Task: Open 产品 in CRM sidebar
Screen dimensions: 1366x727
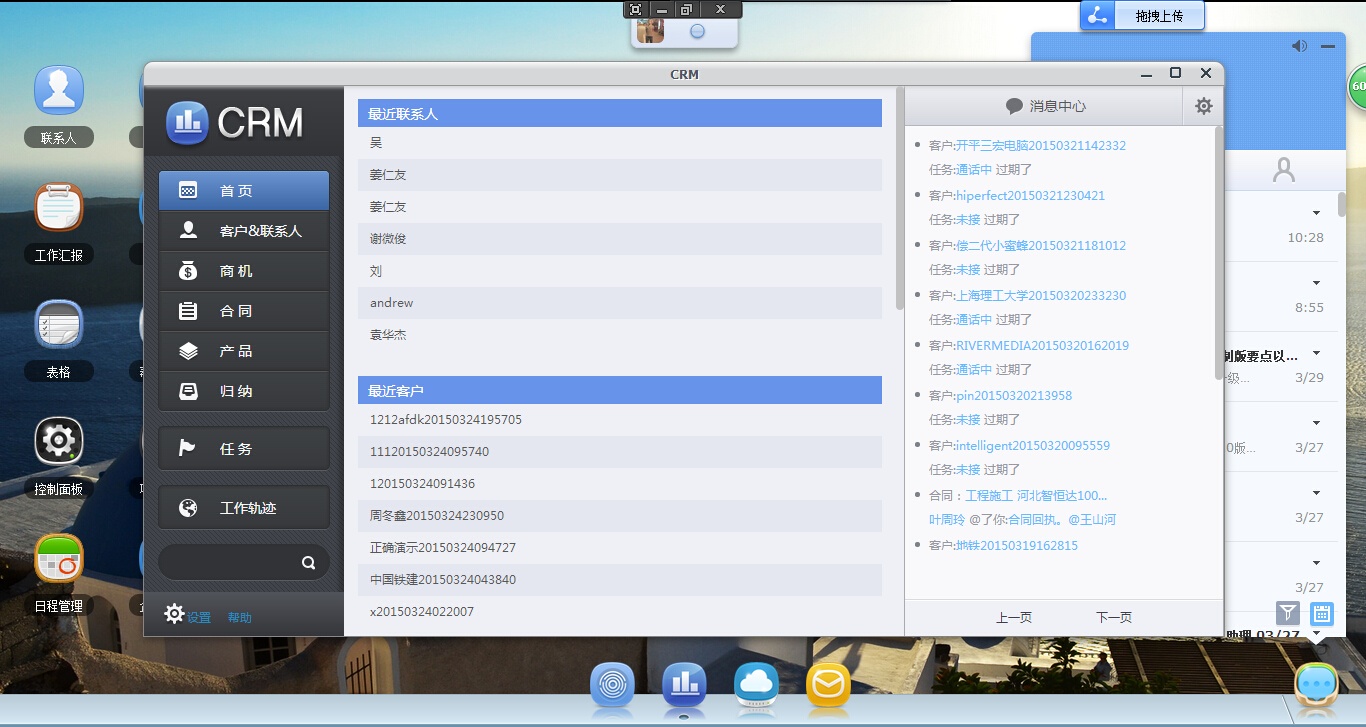Action: point(244,351)
